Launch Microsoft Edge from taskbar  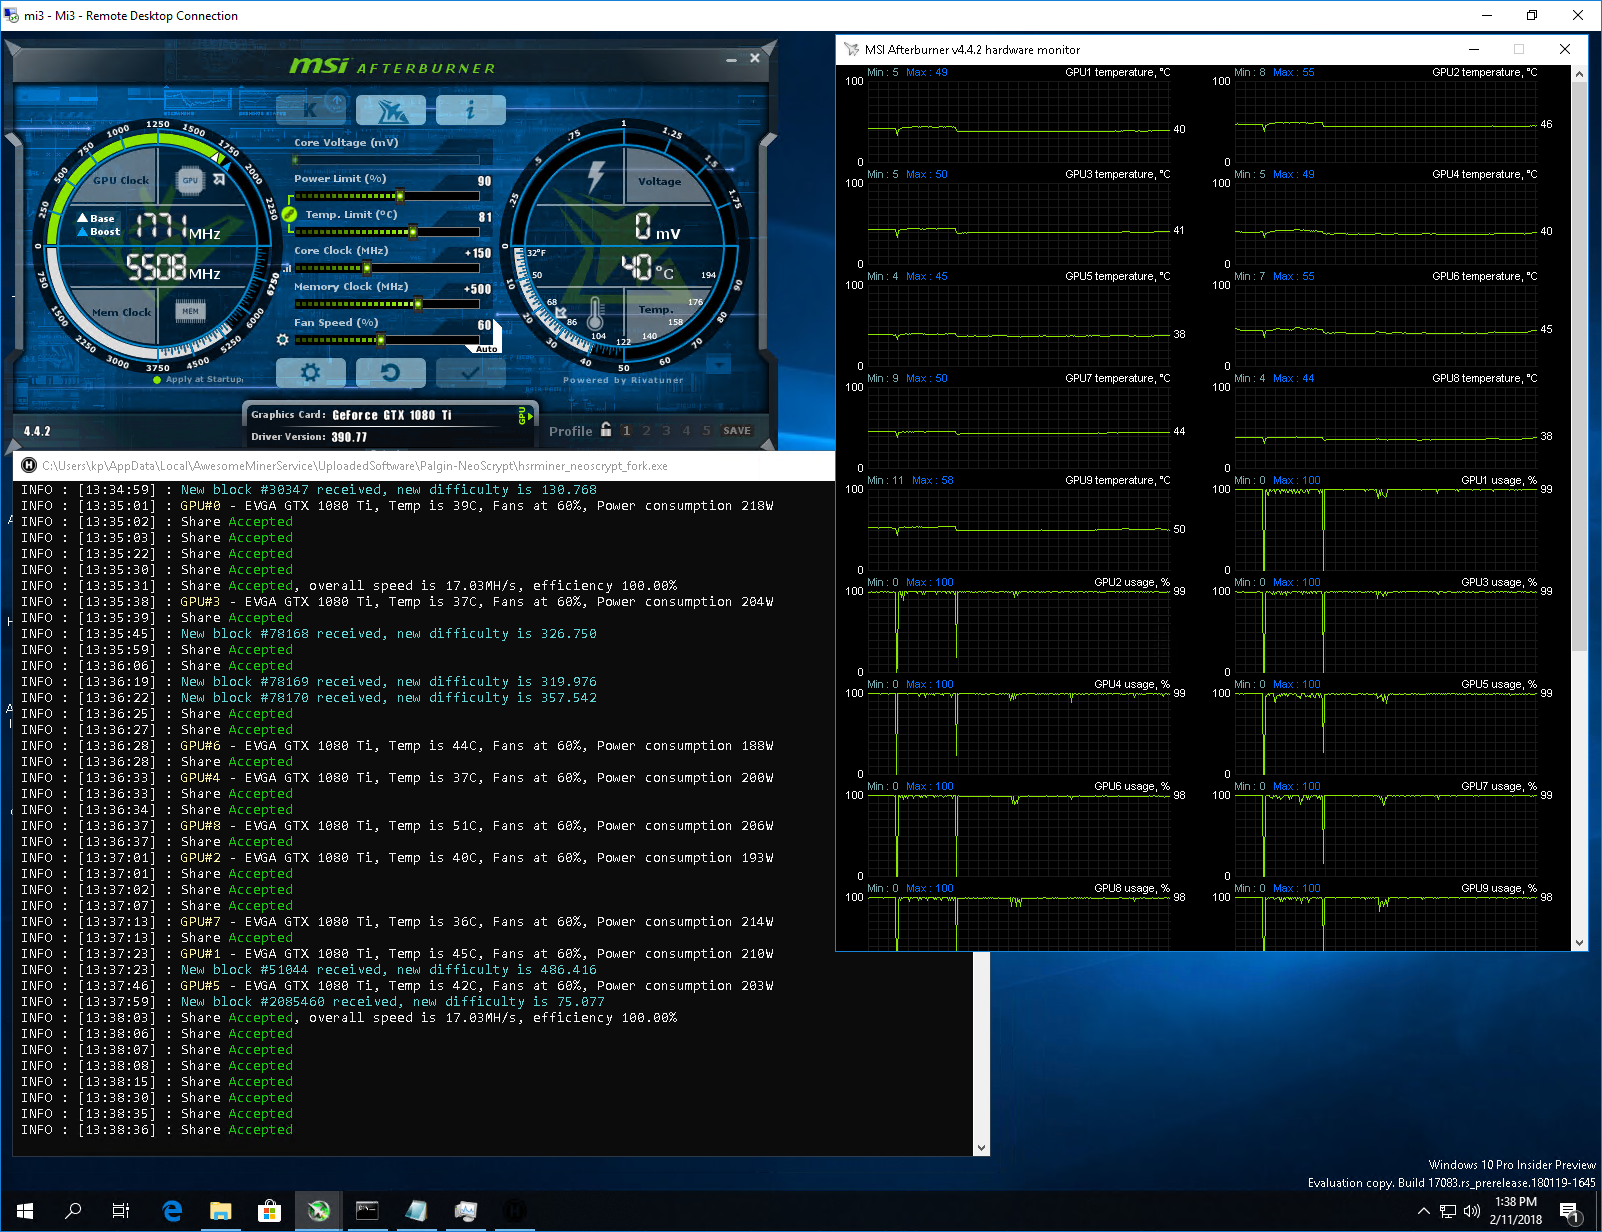[172, 1211]
